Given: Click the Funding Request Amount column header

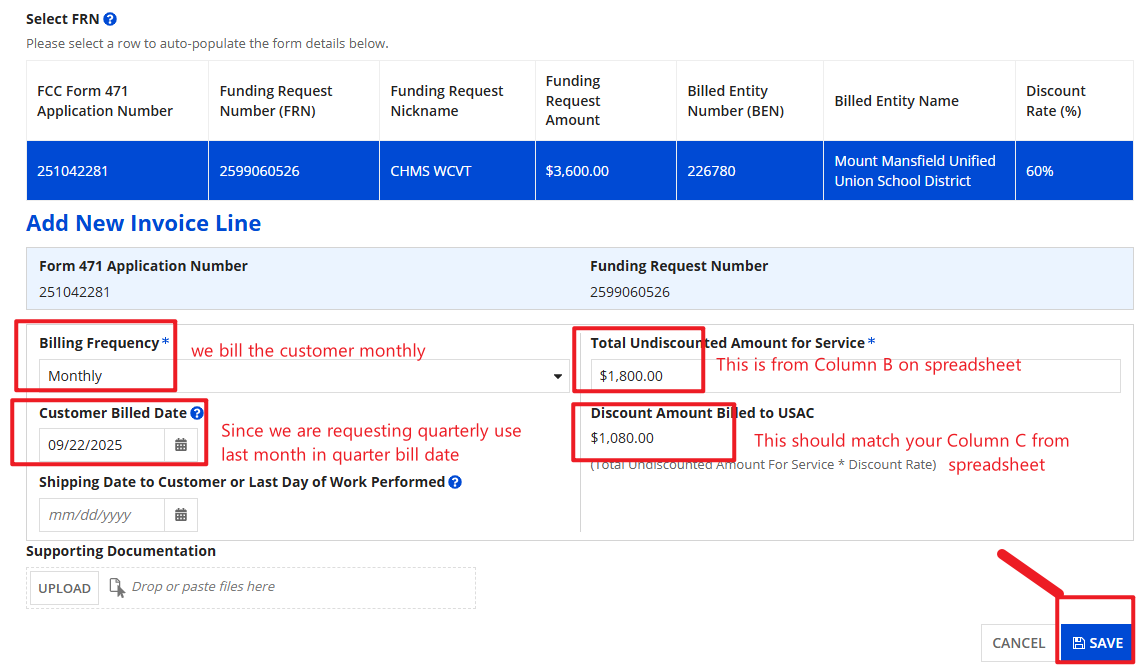Looking at the screenshot, I should (573, 100).
